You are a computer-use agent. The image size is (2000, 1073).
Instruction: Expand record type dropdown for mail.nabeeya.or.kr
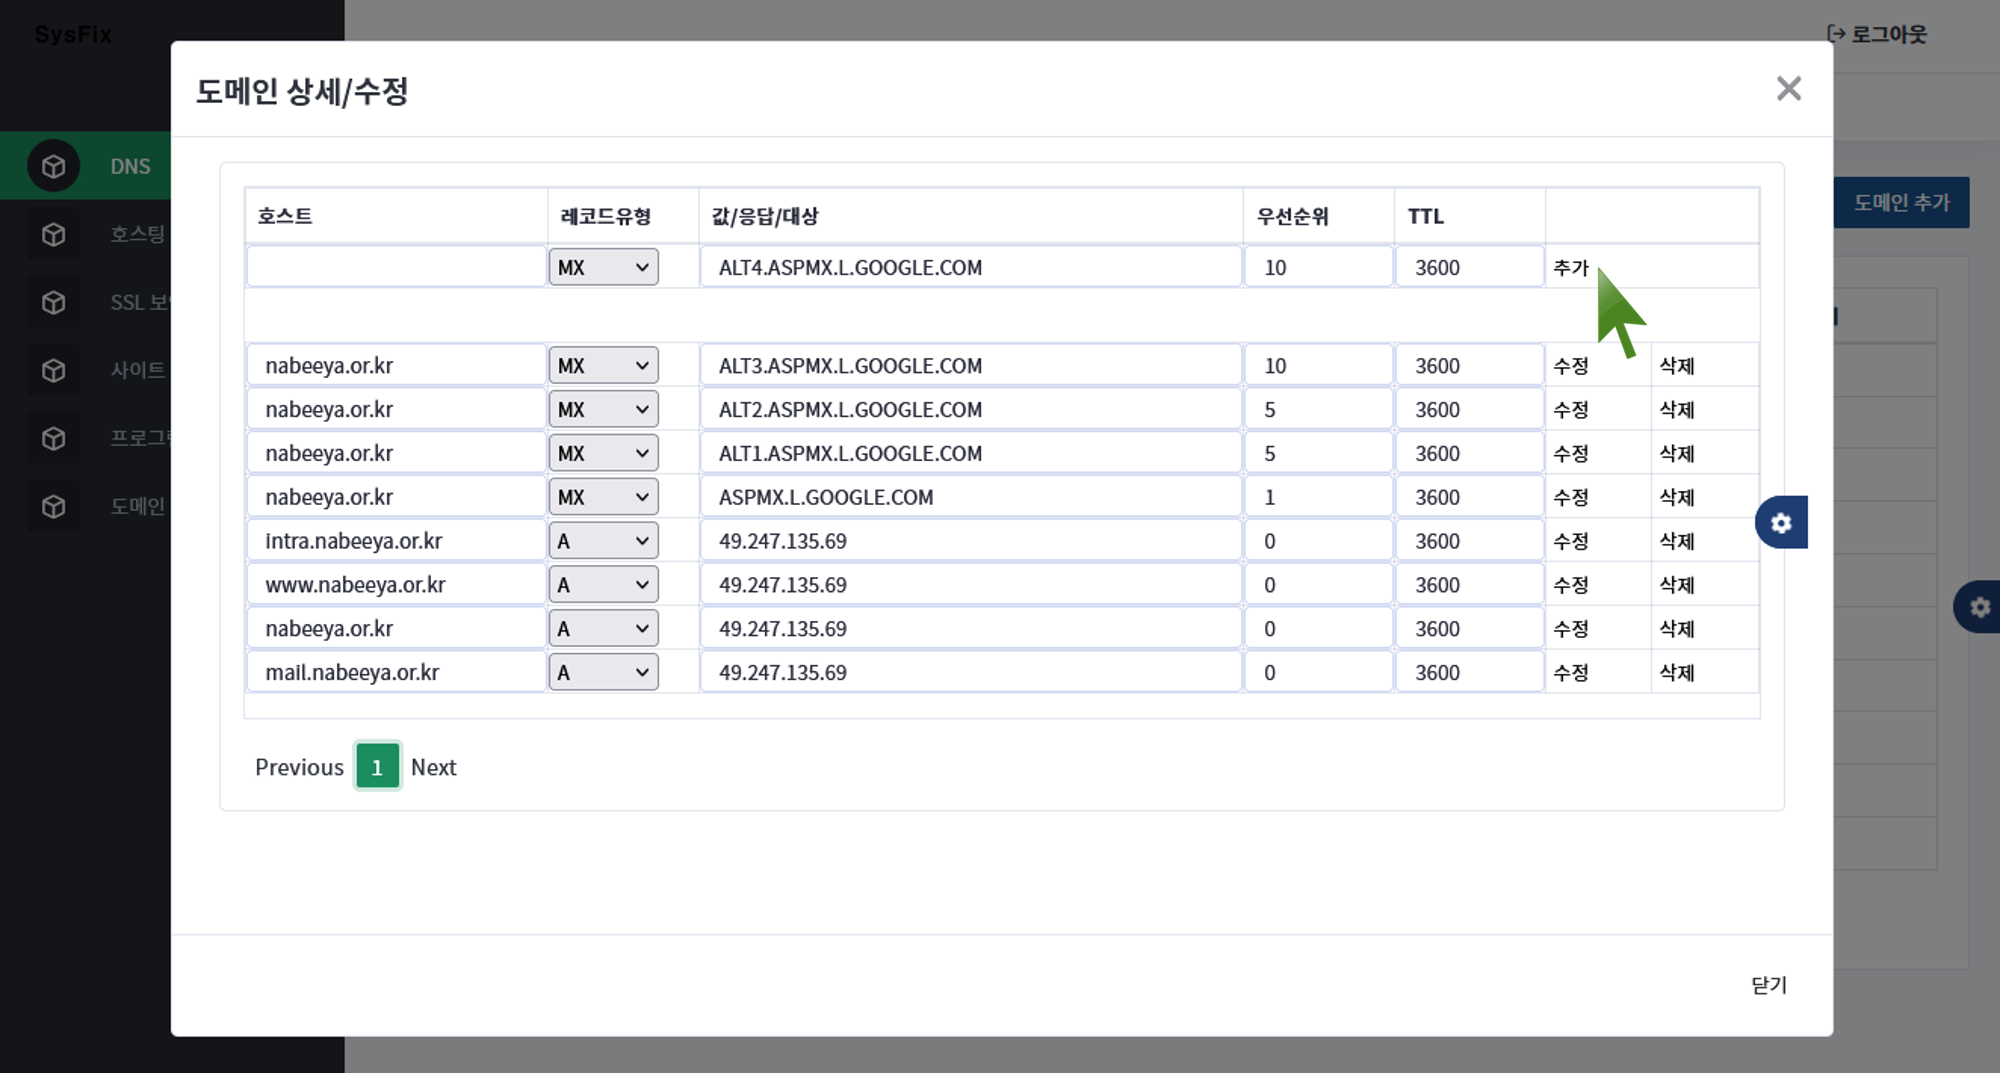(603, 673)
